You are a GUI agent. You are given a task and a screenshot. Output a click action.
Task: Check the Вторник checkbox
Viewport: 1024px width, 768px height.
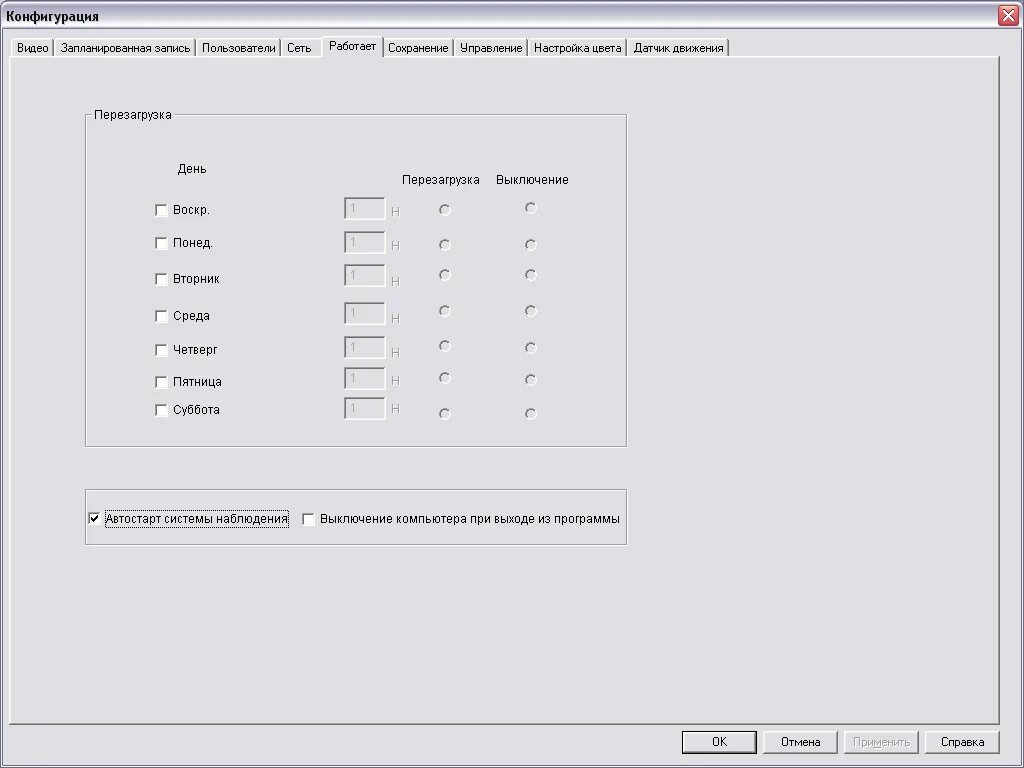point(161,279)
